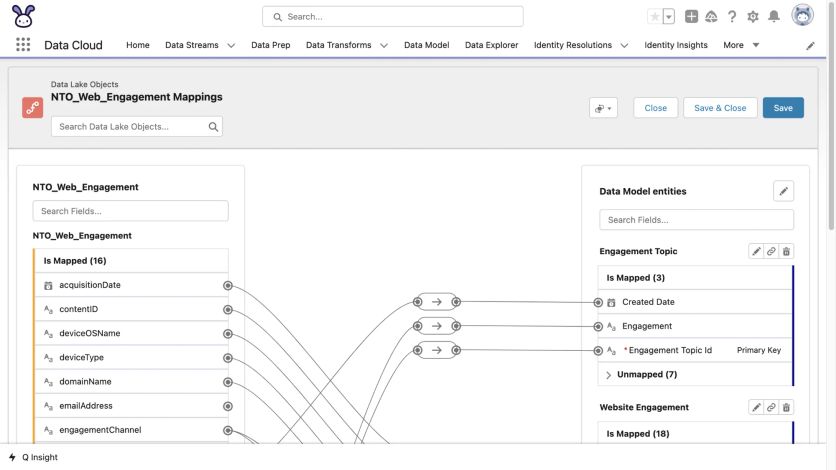Open the Help question mark icon
The width and height of the screenshot is (836, 470).
(732, 17)
